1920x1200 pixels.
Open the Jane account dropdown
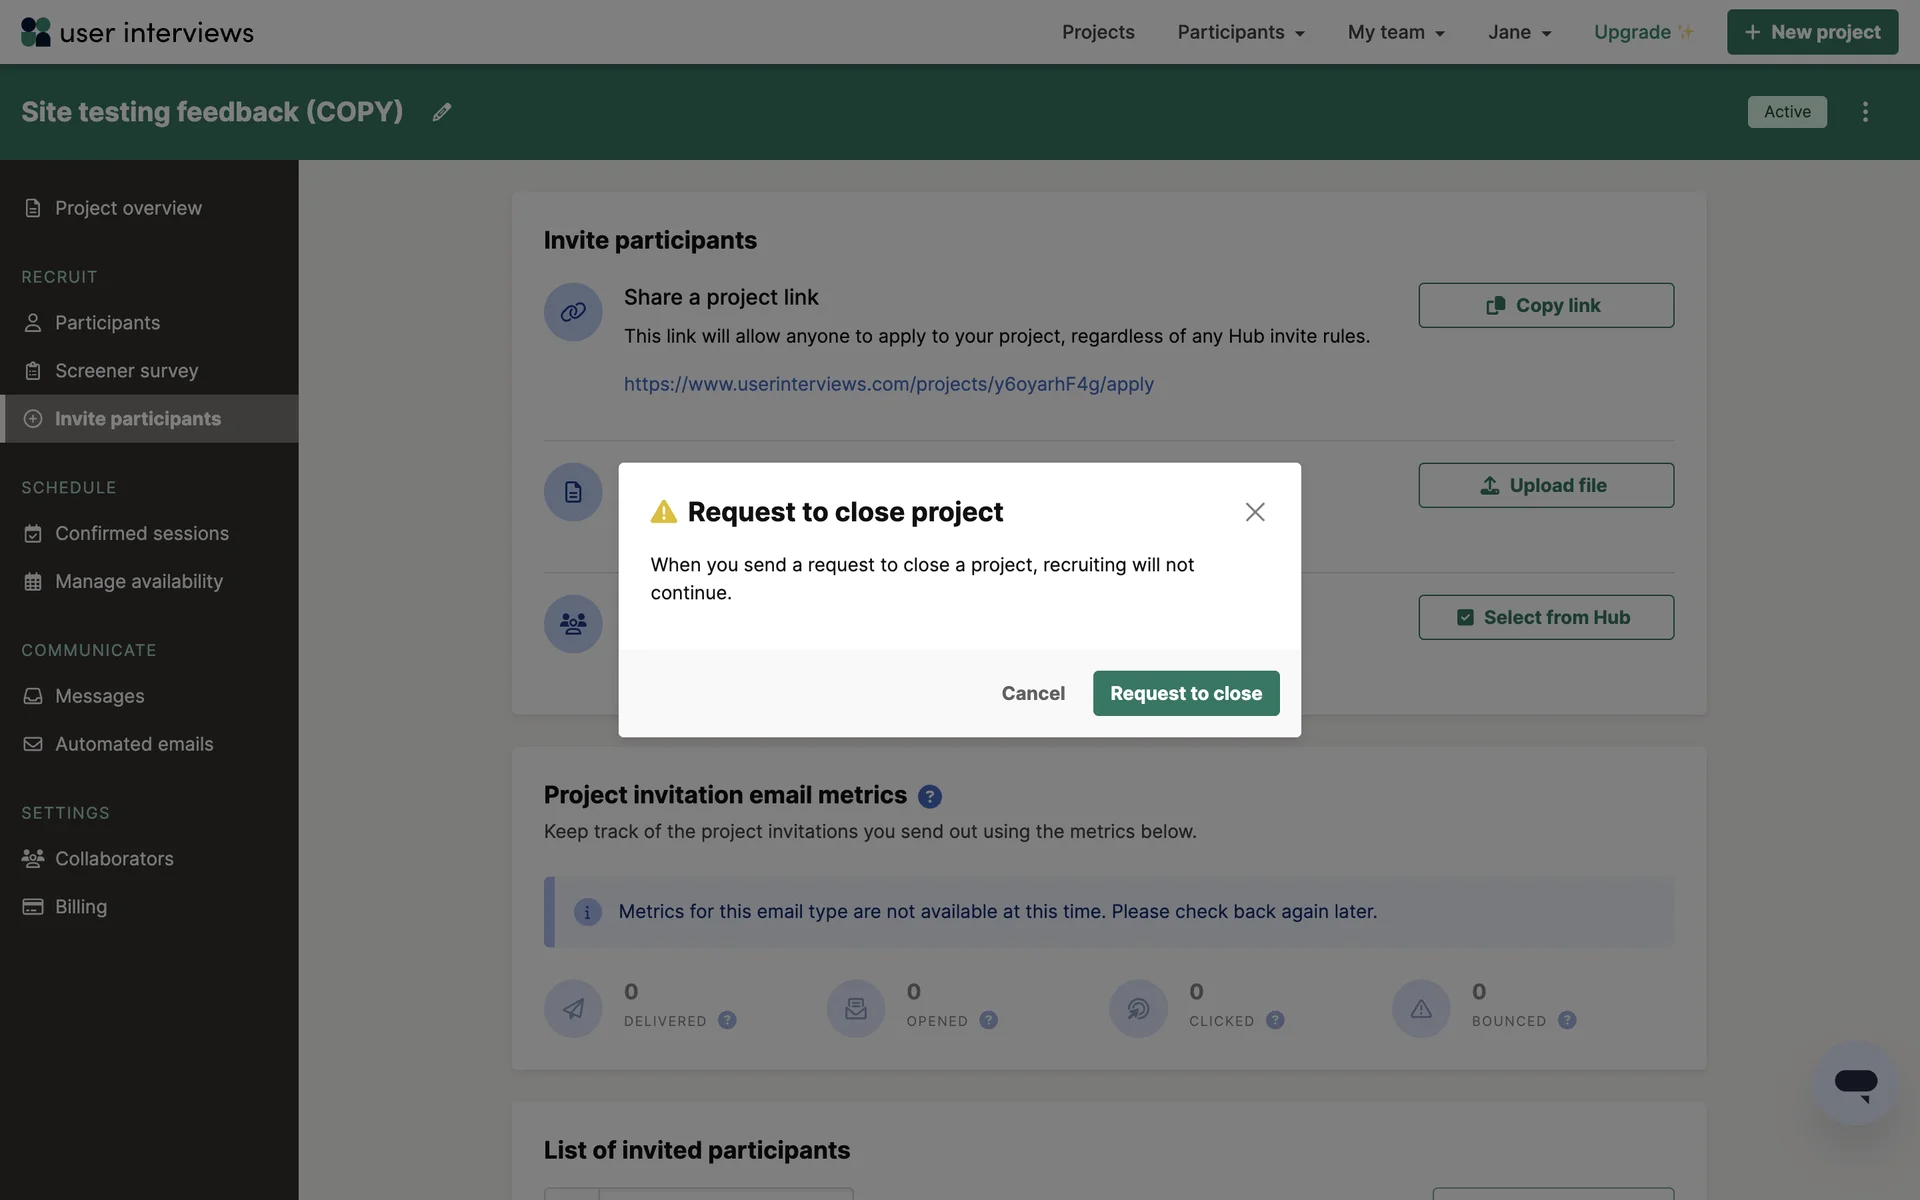point(1519,32)
